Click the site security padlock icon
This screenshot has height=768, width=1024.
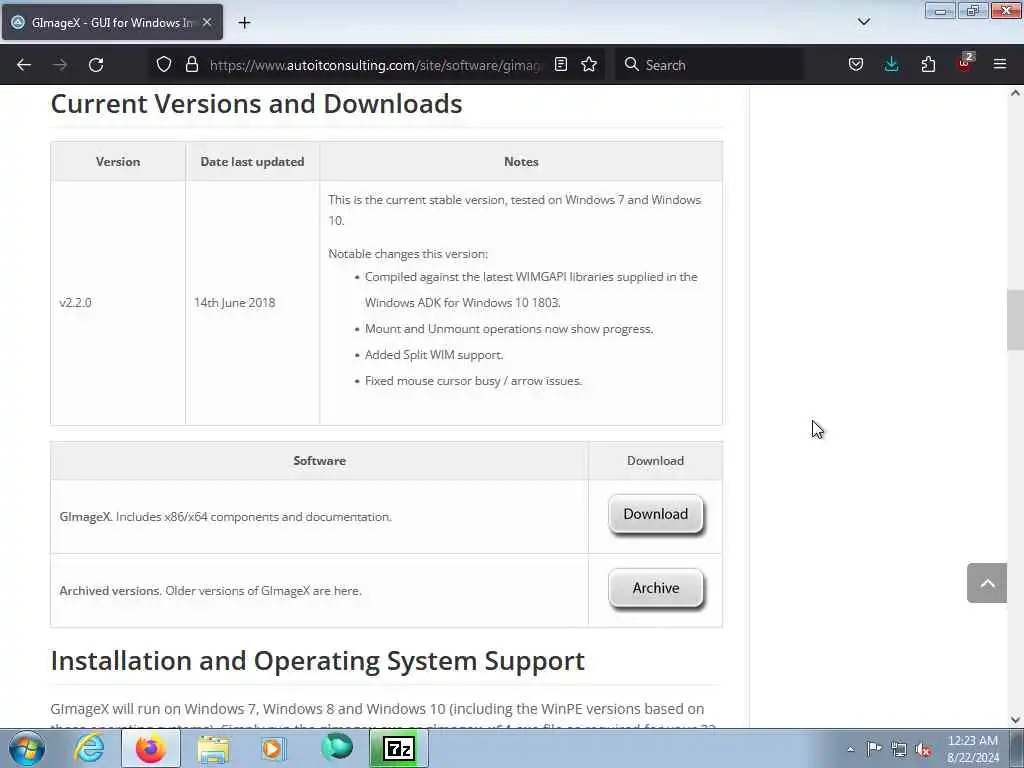[x=191, y=65]
